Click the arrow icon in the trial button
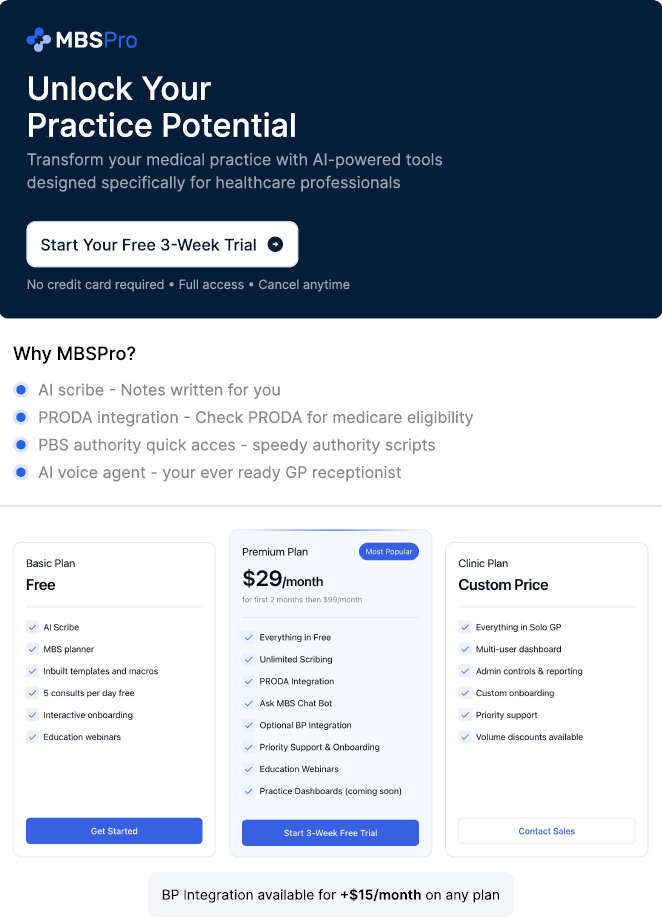This screenshot has height=921, width=662. tap(275, 245)
